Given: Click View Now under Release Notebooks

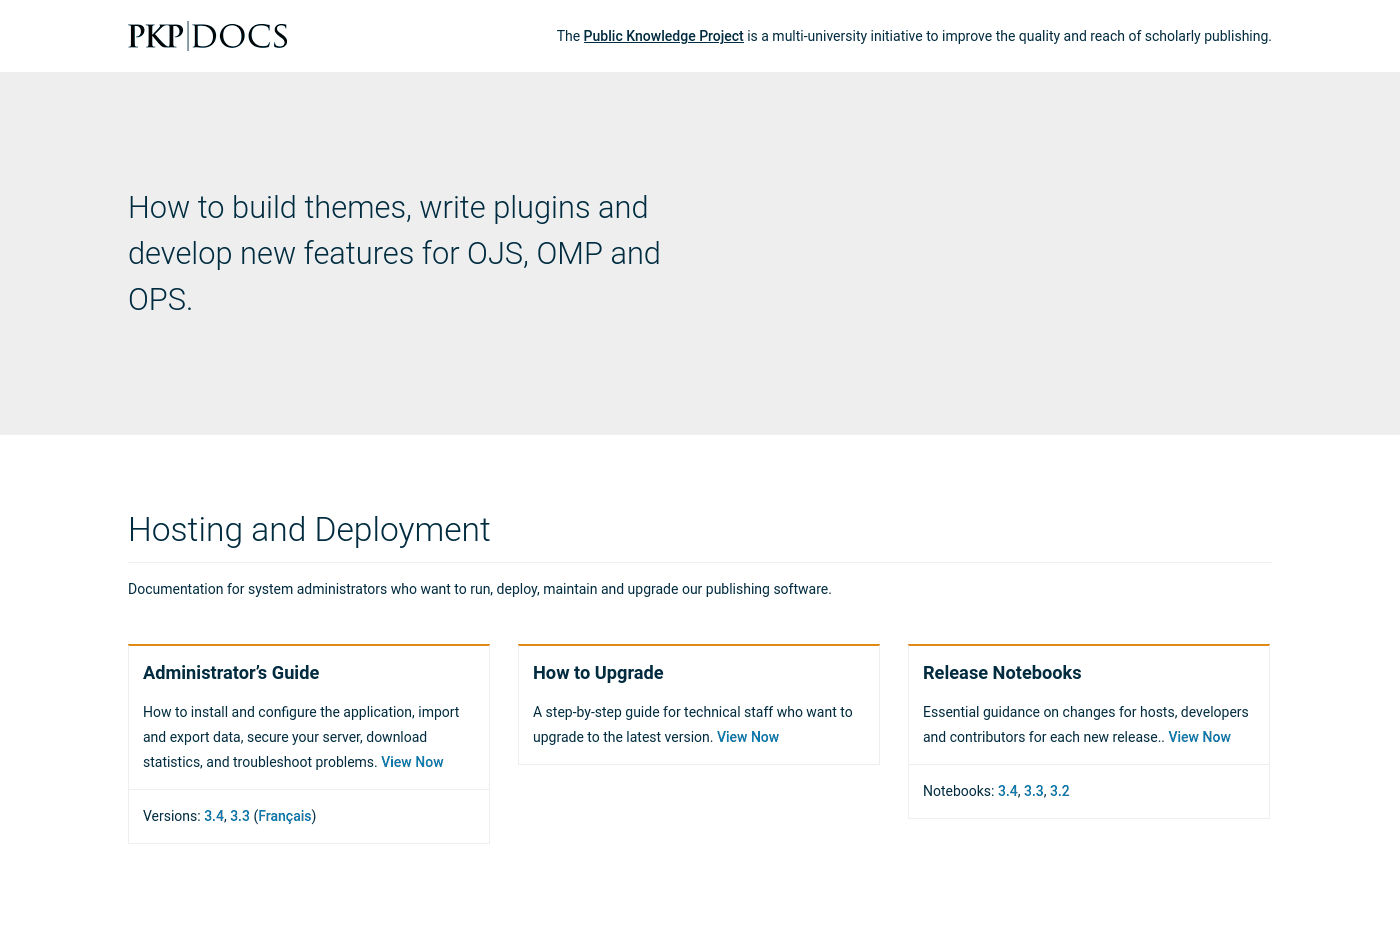Looking at the screenshot, I should [x=1199, y=737].
